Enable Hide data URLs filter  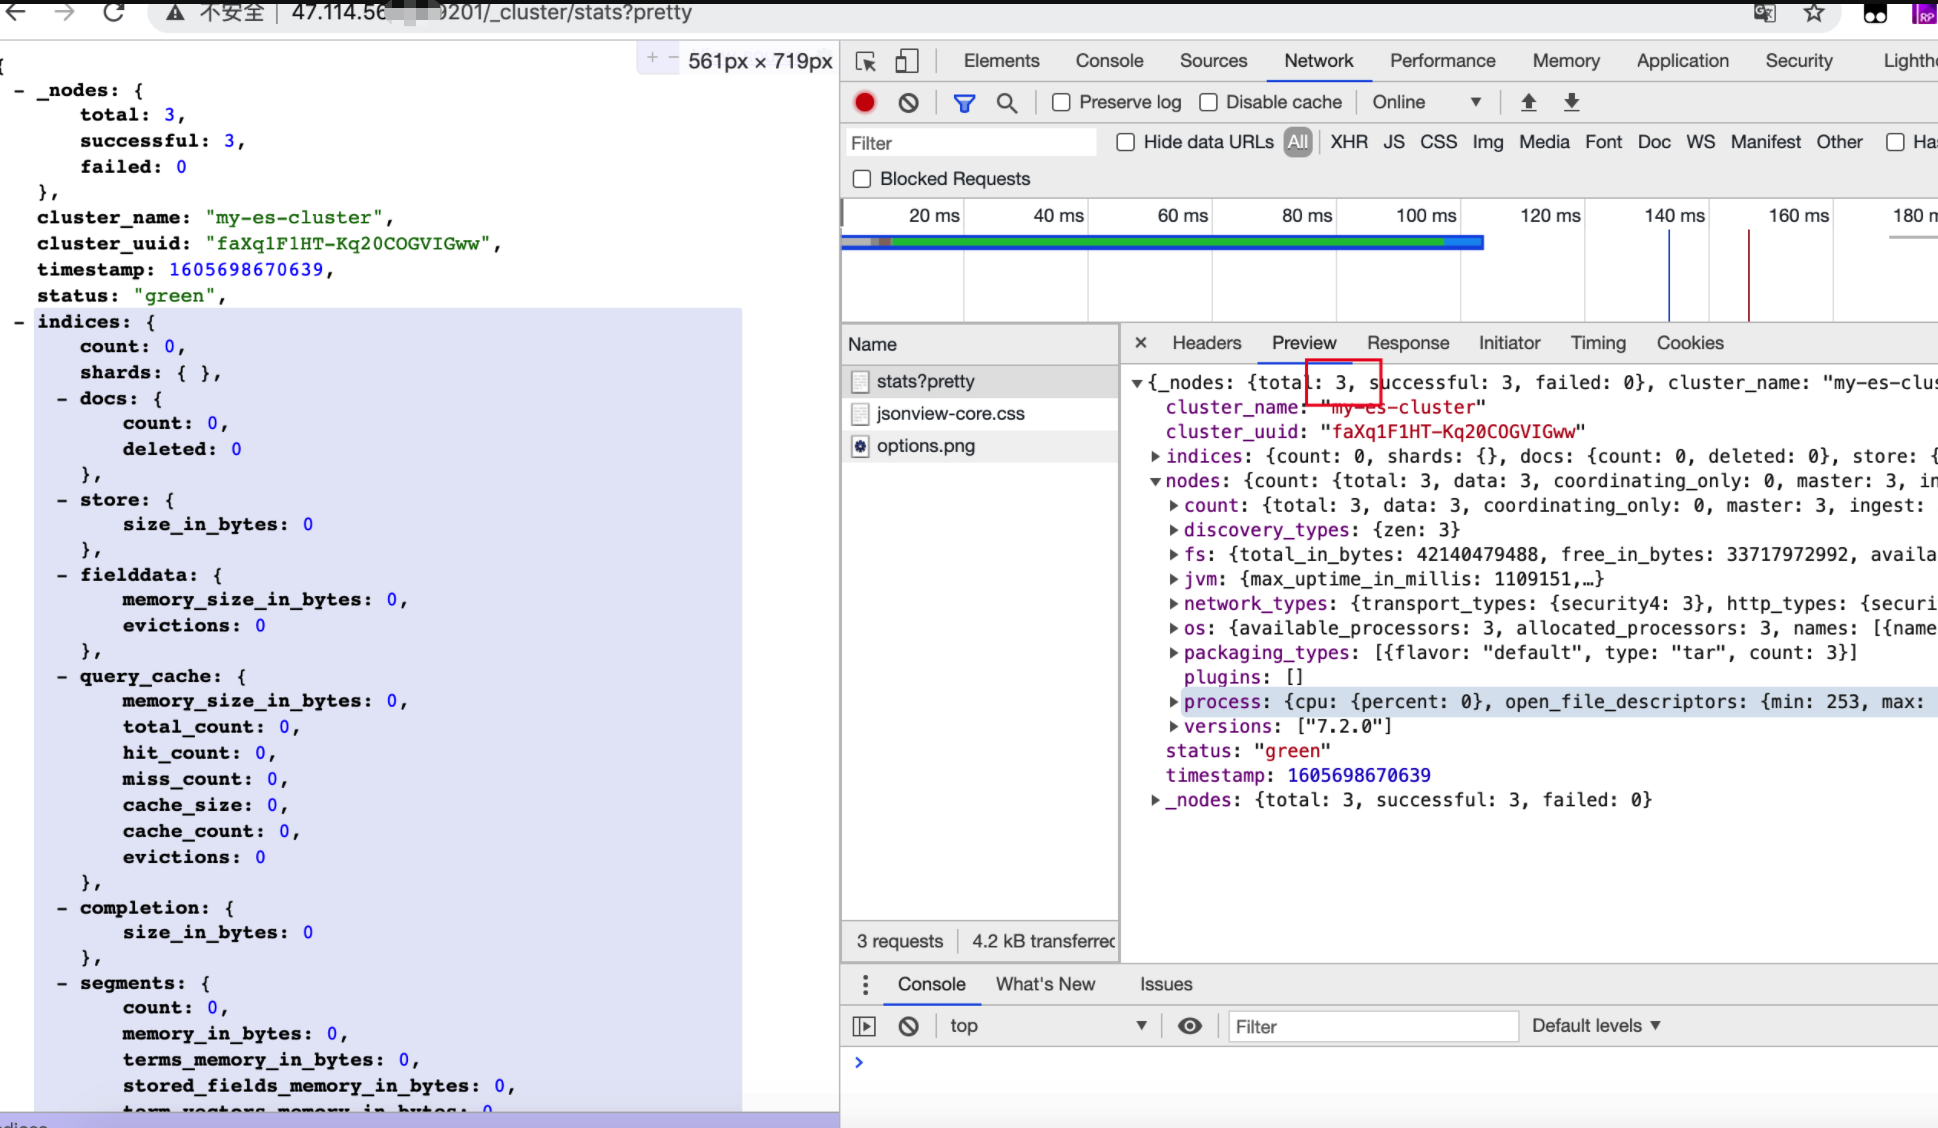1125,142
